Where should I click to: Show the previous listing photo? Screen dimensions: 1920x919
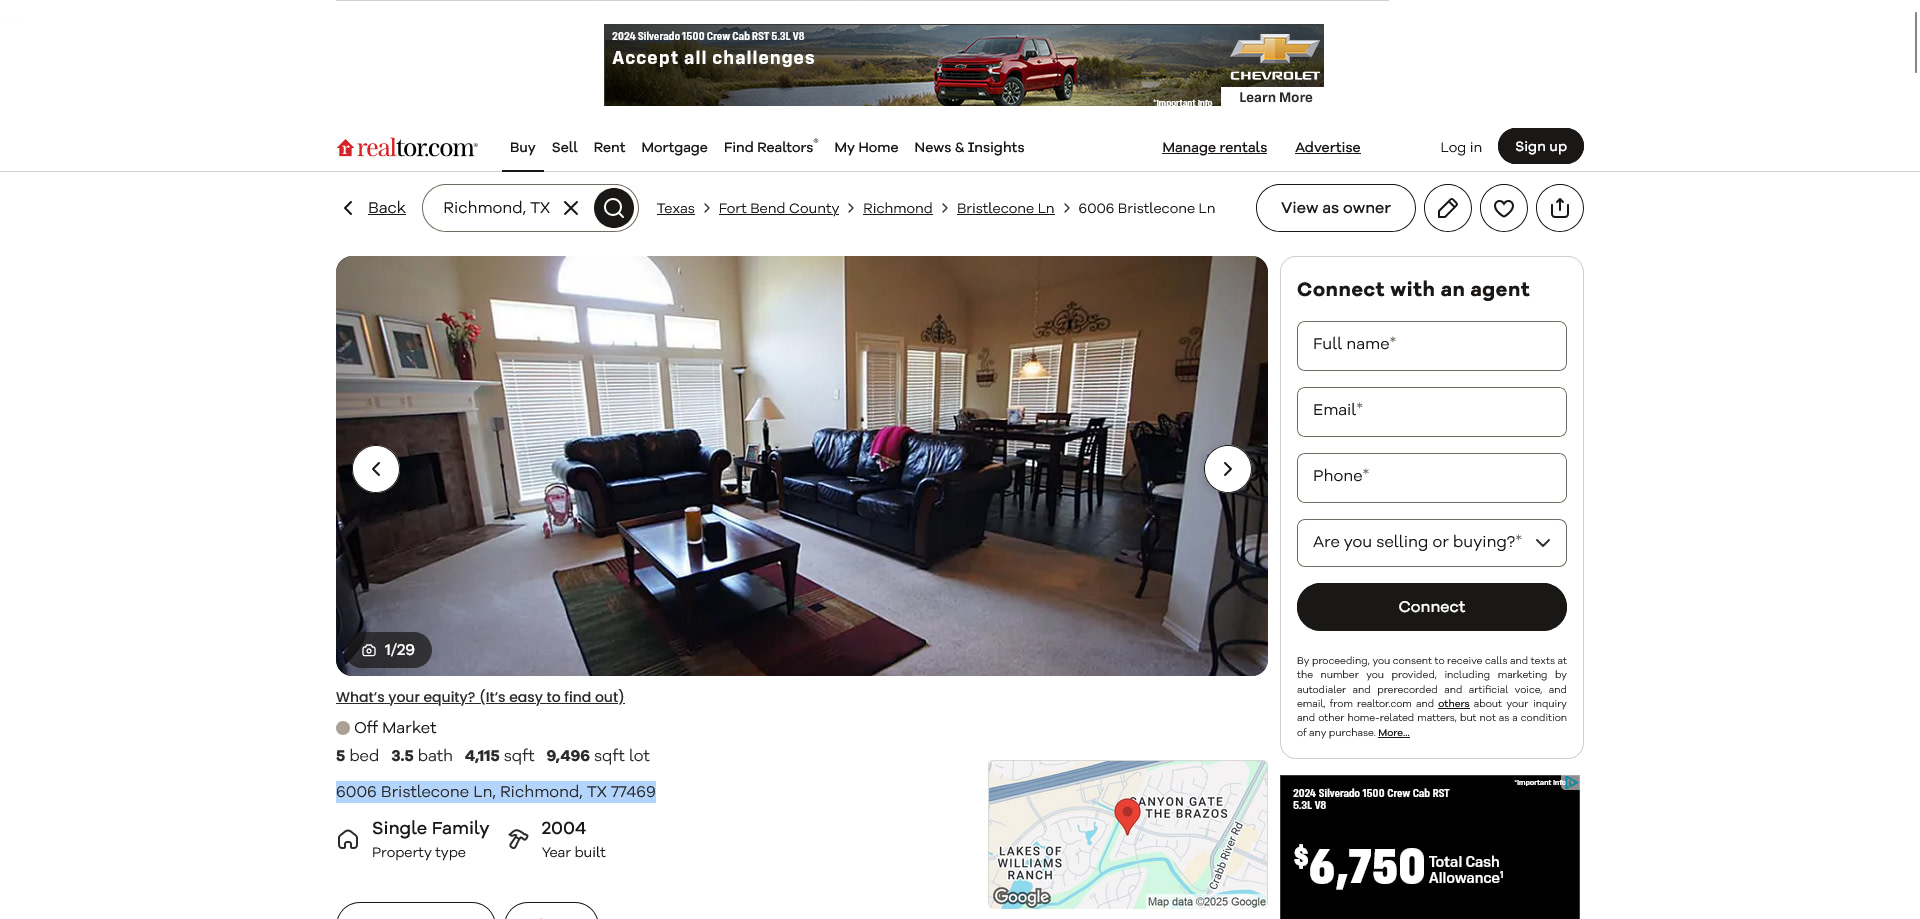coord(376,469)
